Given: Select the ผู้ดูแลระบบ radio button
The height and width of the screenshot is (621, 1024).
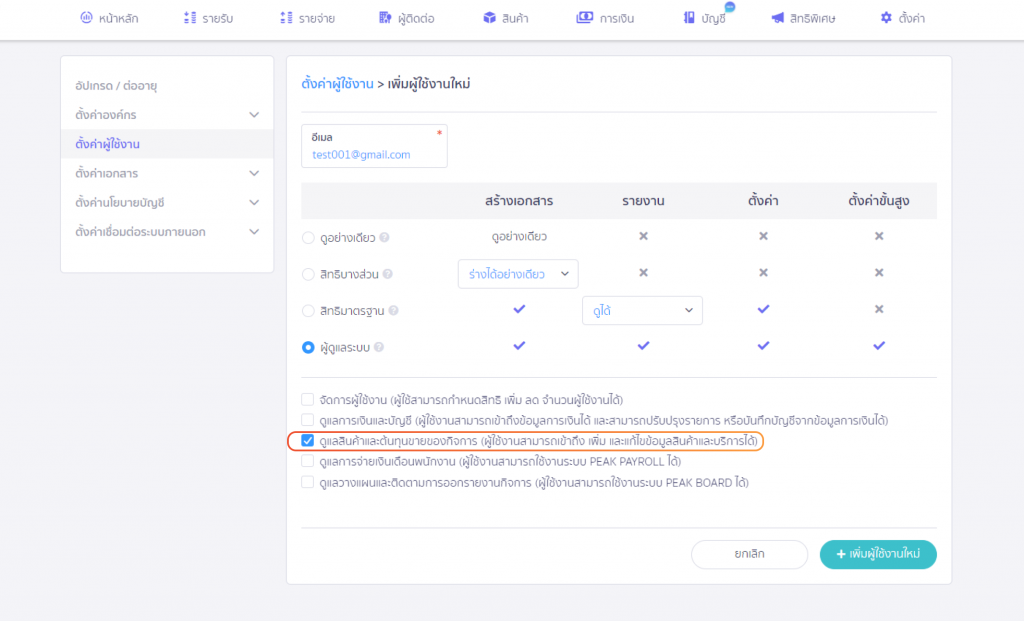Looking at the screenshot, I should click(x=308, y=347).
